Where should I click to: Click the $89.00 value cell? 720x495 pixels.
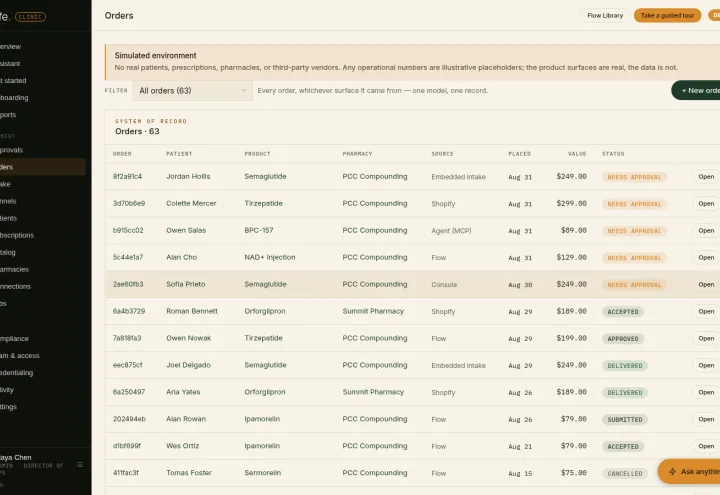click(x=574, y=230)
